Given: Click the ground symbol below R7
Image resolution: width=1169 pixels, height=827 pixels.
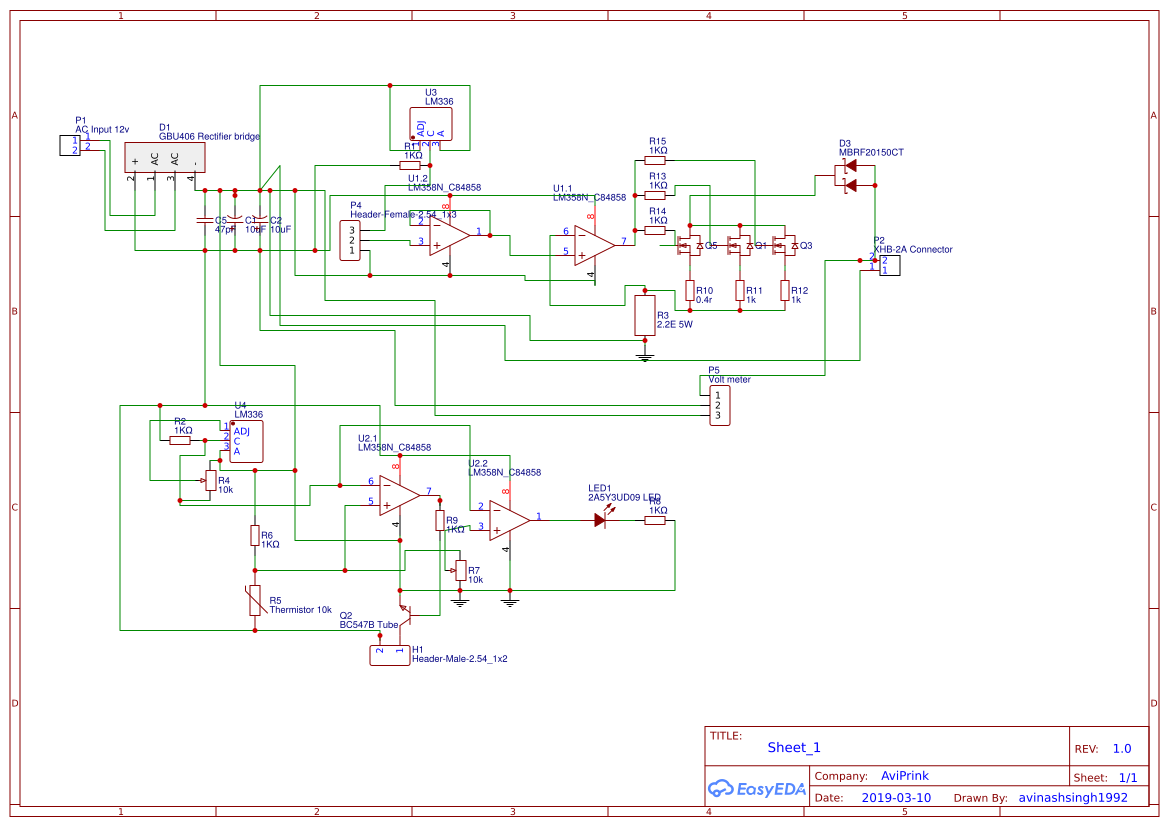Looking at the screenshot, I should point(460,601).
